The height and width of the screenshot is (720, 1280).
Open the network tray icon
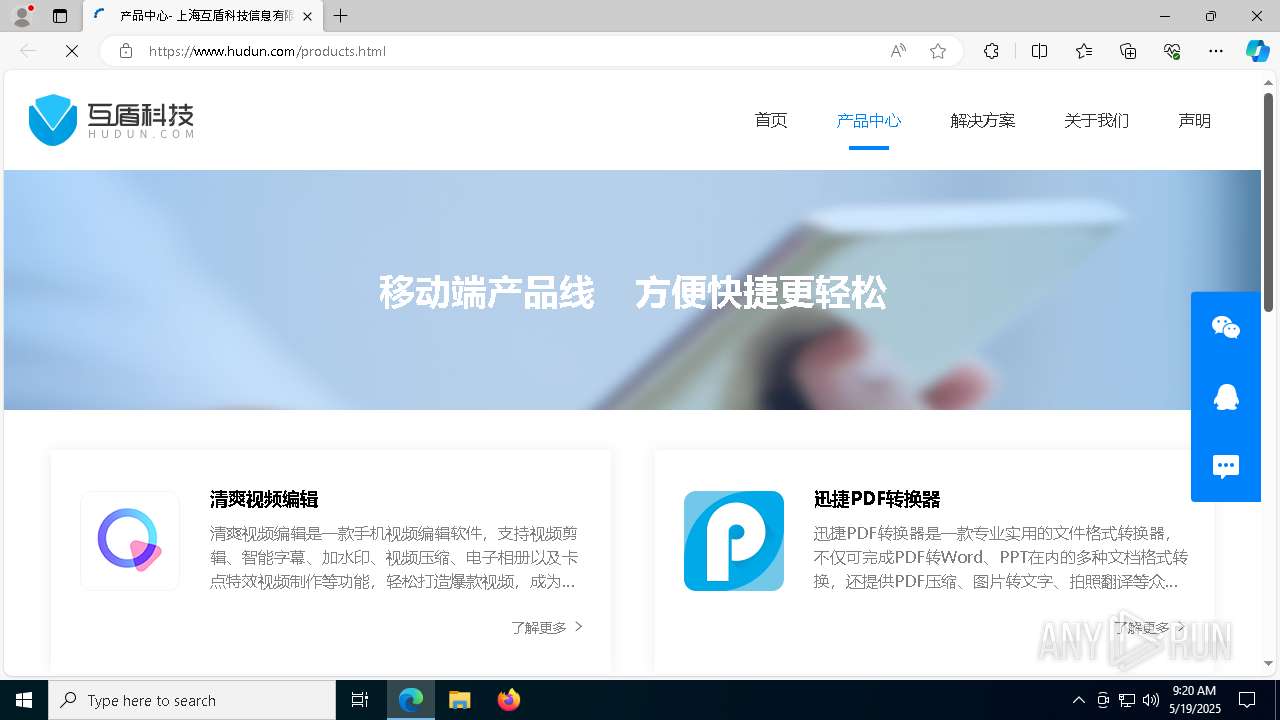(x=1126, y=700)
